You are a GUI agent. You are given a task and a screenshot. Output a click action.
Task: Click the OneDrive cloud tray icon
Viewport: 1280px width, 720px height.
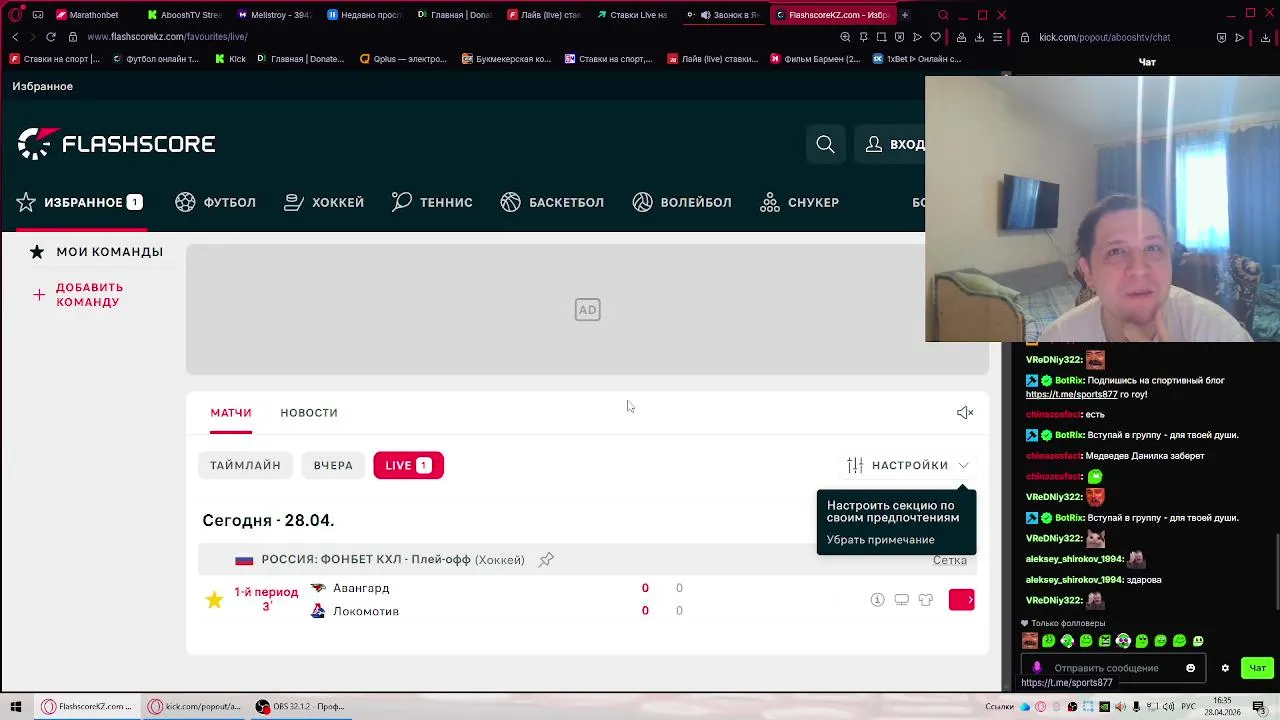1025,706
